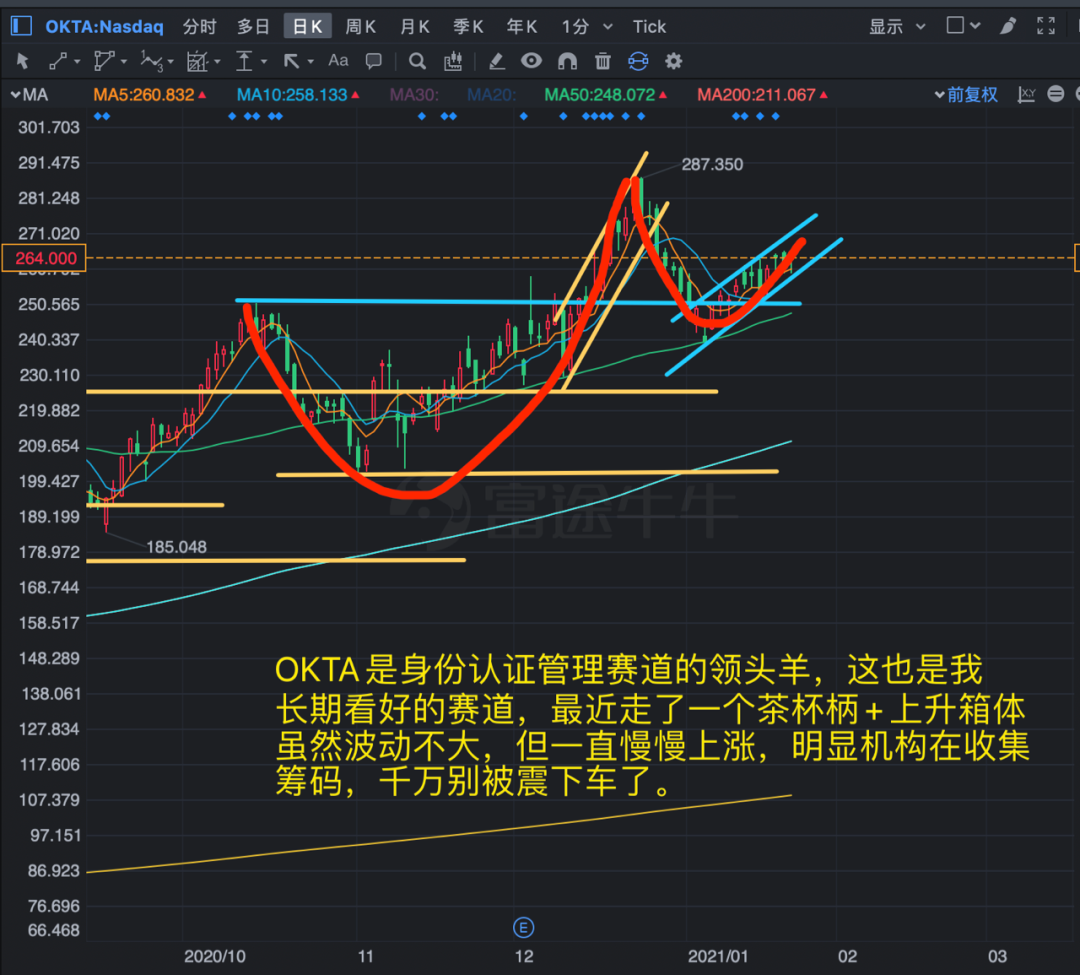1080x975 pixels.
Task: Select the polygon shape drawing tool
Action: (x=103, y=61)
